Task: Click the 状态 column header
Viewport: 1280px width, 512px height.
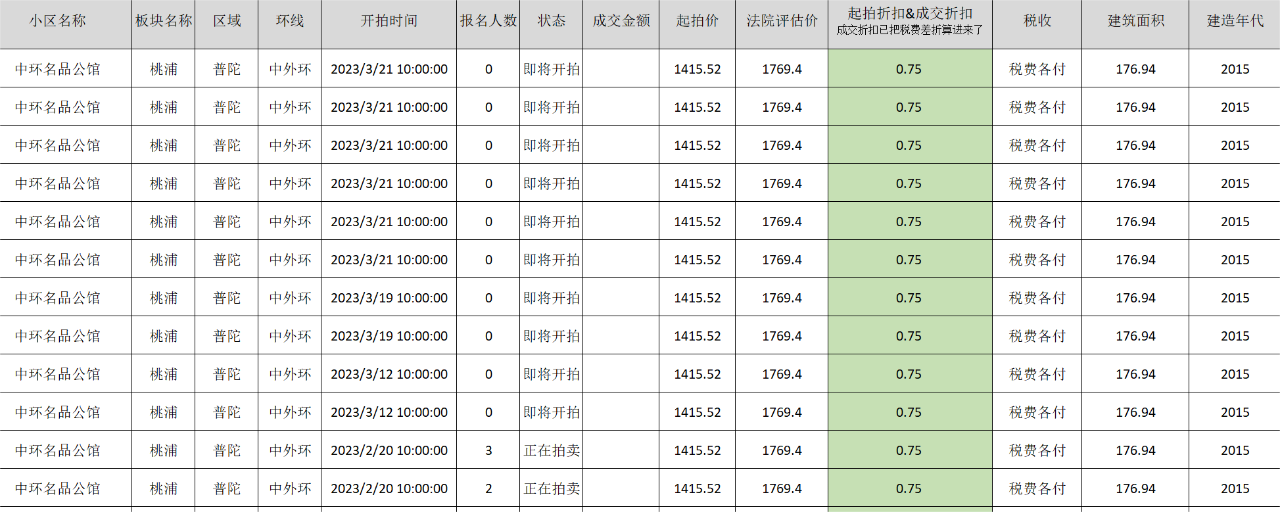Action: coord(551,21)
